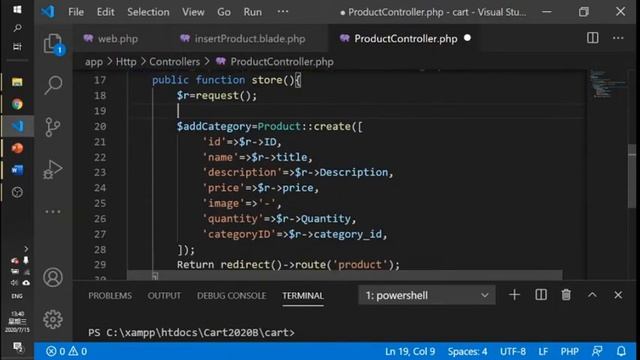Viewport: 640px width, 360px height.
Task: Show errors and warnings count
Action: [66, 351]
